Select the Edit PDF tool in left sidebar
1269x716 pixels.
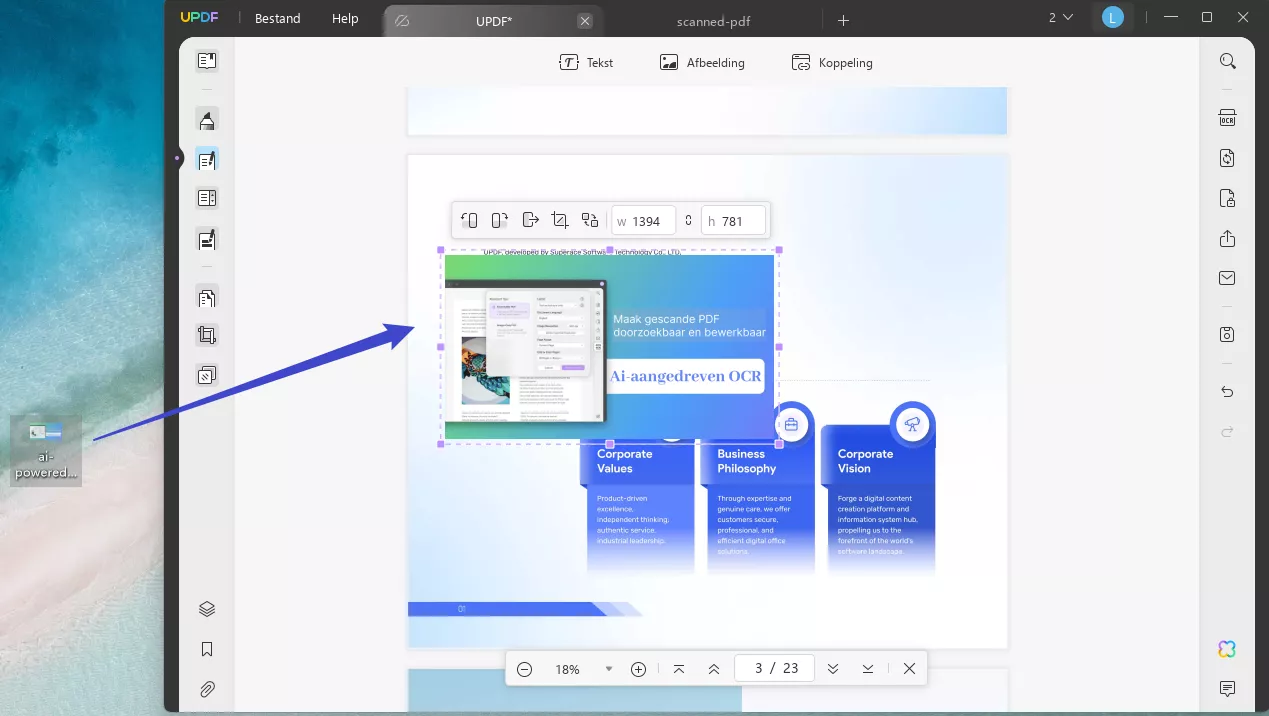(207, 160)
